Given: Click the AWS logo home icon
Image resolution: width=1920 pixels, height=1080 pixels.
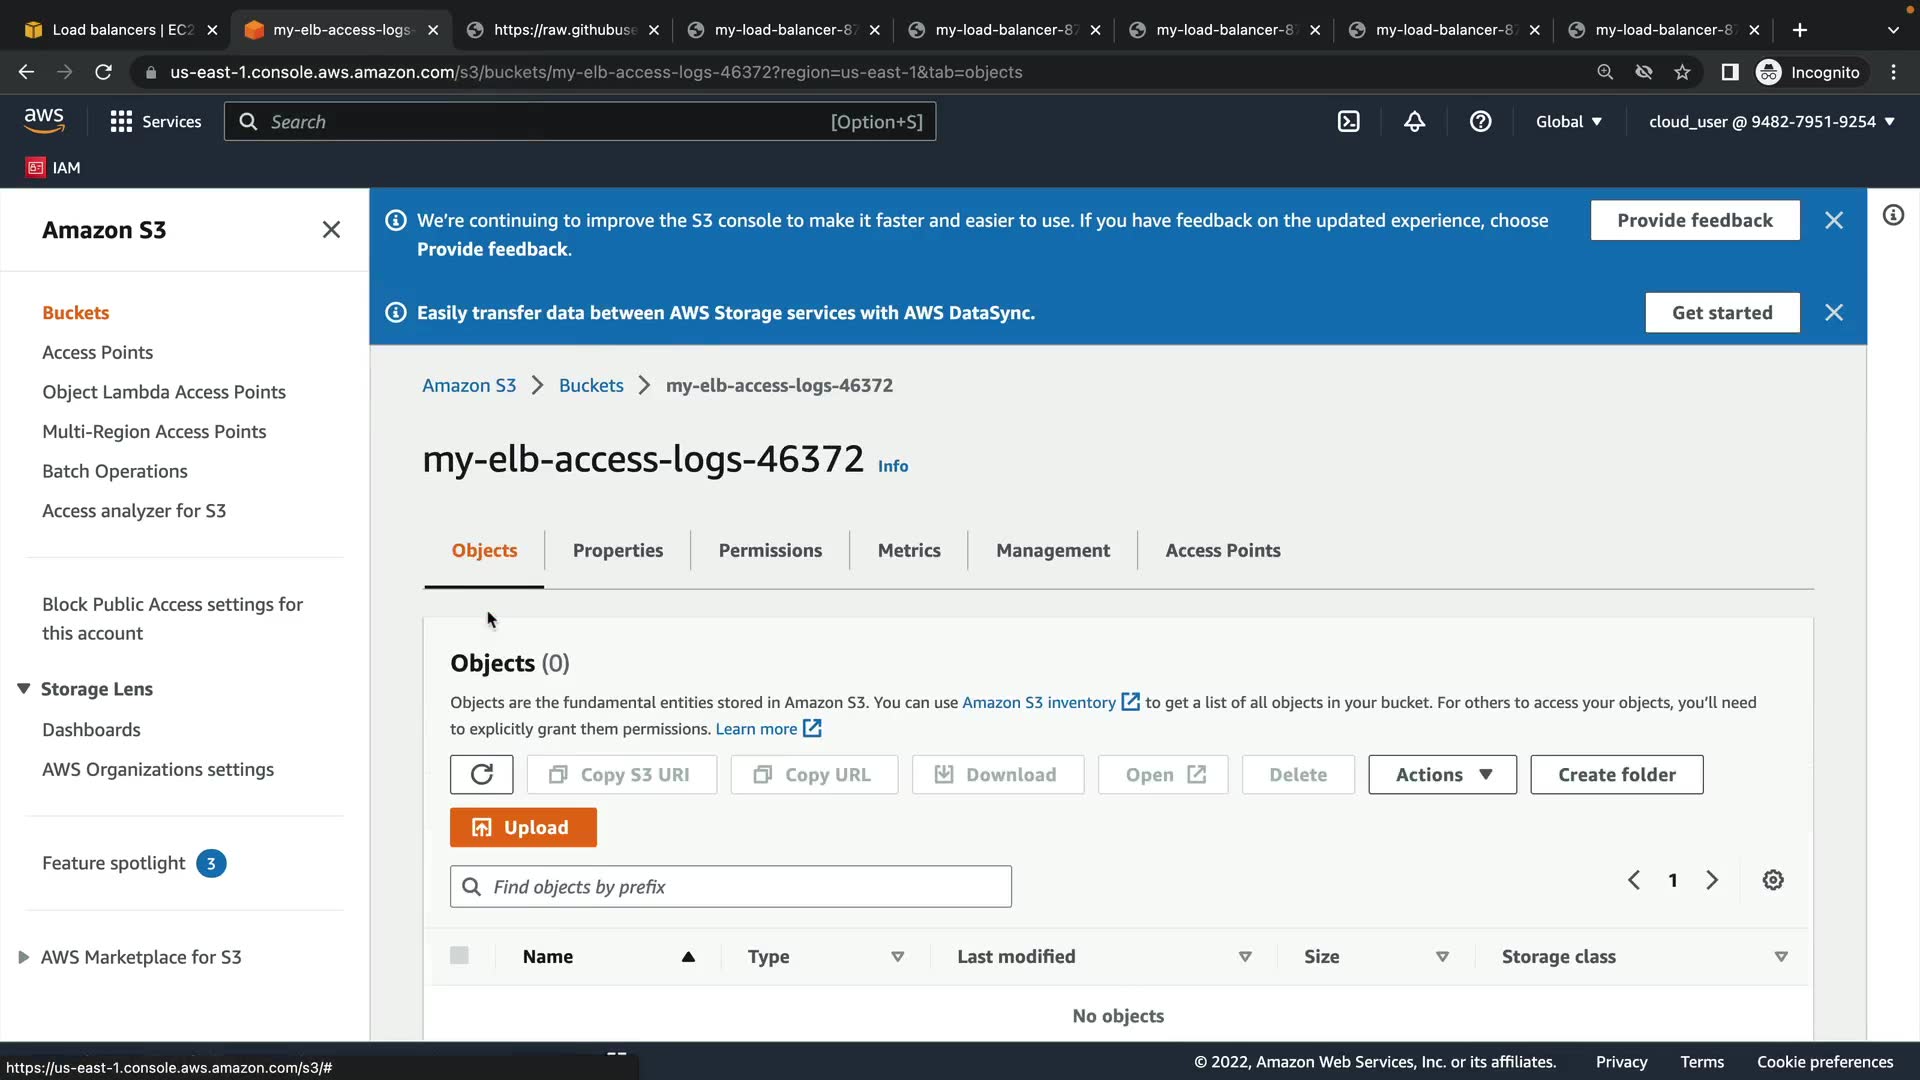Looking at the screenshot, I should point(44,120).
